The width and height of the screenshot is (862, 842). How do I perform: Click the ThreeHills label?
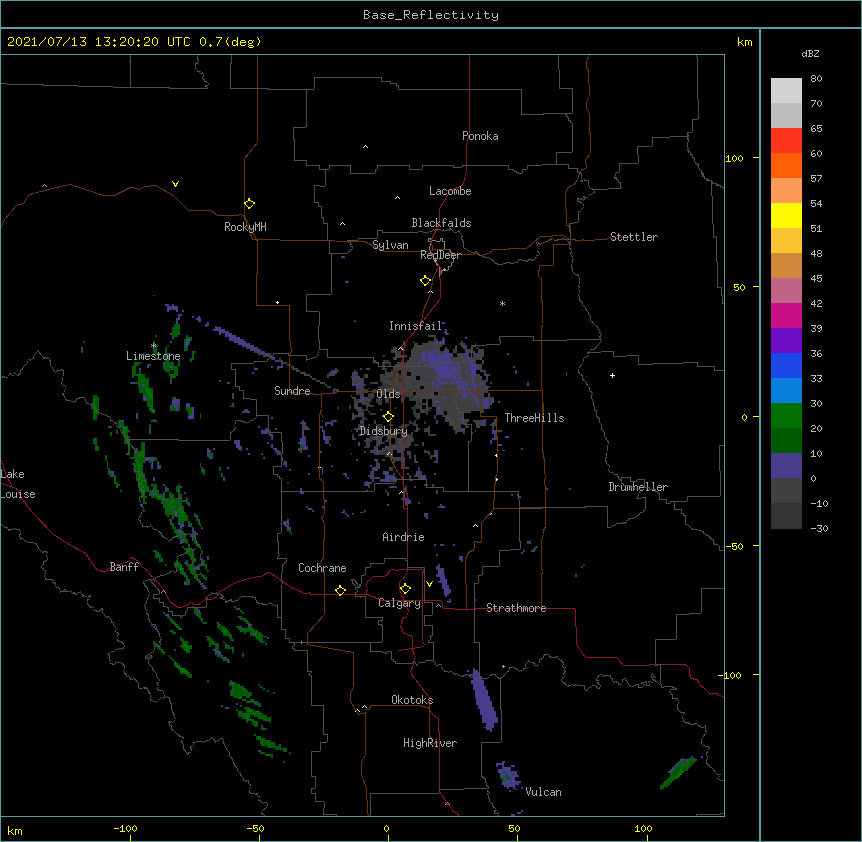(x=534, y=418)
